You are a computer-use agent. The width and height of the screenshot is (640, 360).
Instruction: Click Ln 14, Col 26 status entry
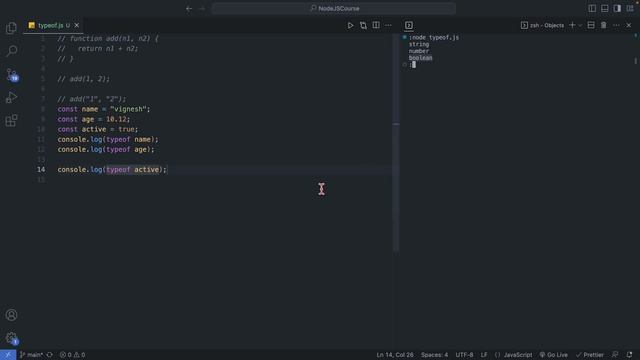click(x=395, y=355)
